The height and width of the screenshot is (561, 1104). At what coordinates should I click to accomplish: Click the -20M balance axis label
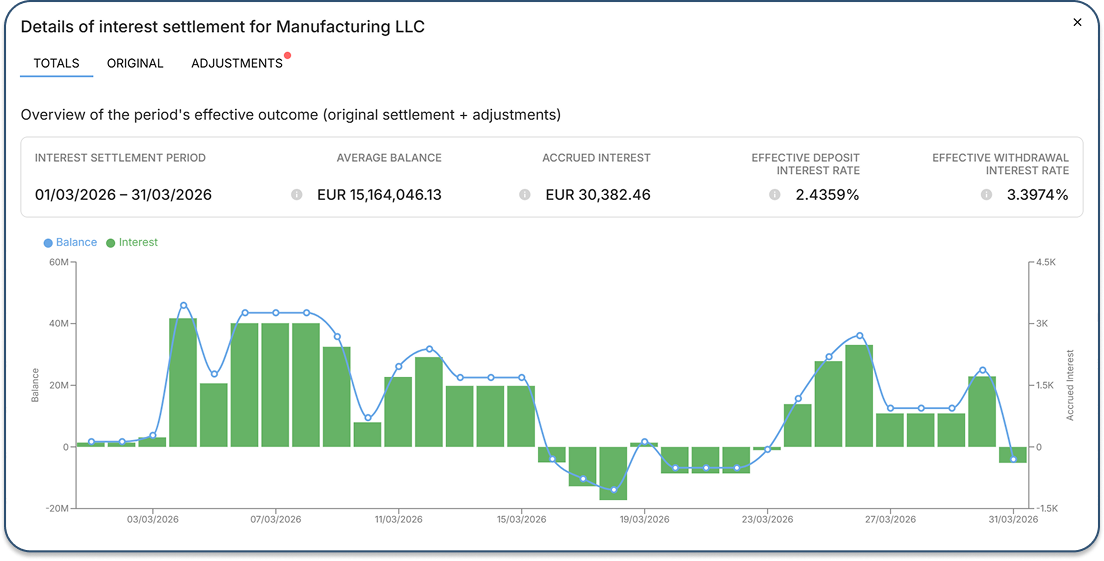click(56, 508)
